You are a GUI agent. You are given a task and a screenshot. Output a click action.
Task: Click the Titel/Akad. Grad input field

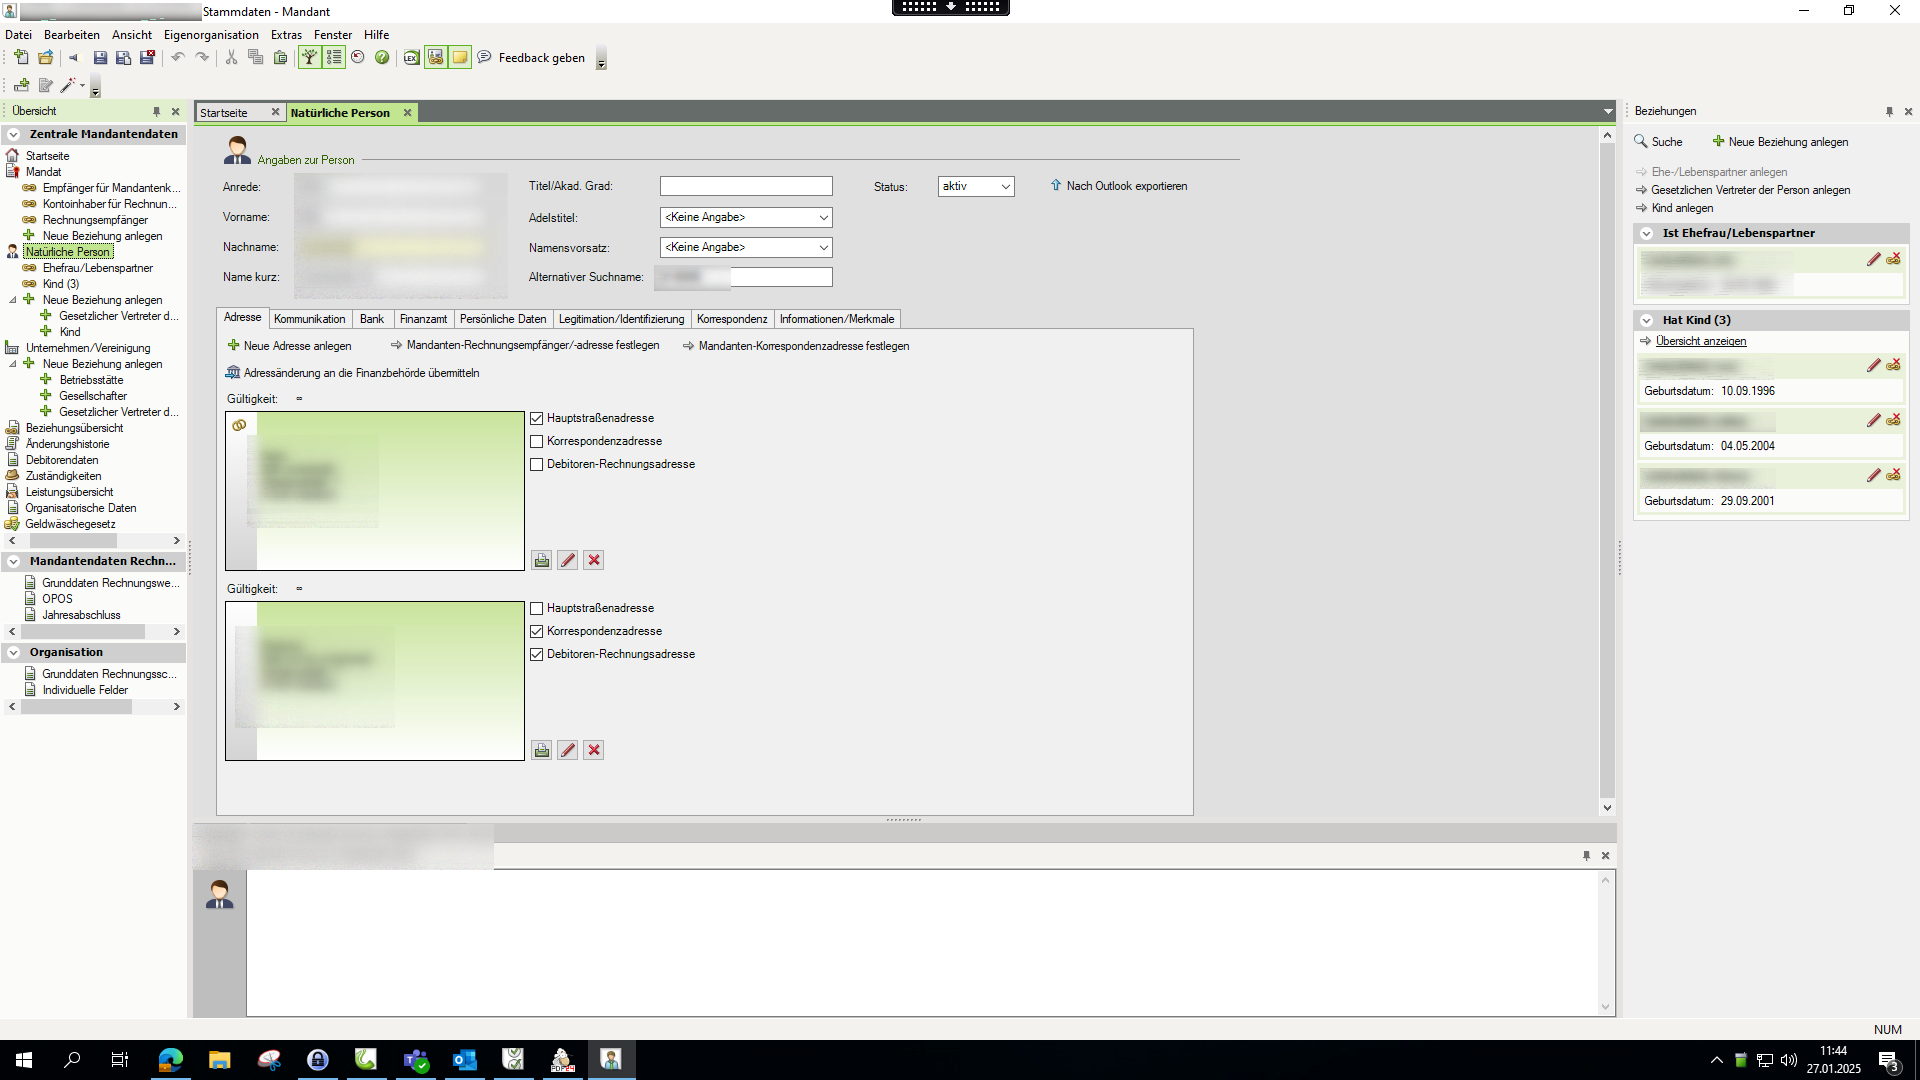[745, 186]
